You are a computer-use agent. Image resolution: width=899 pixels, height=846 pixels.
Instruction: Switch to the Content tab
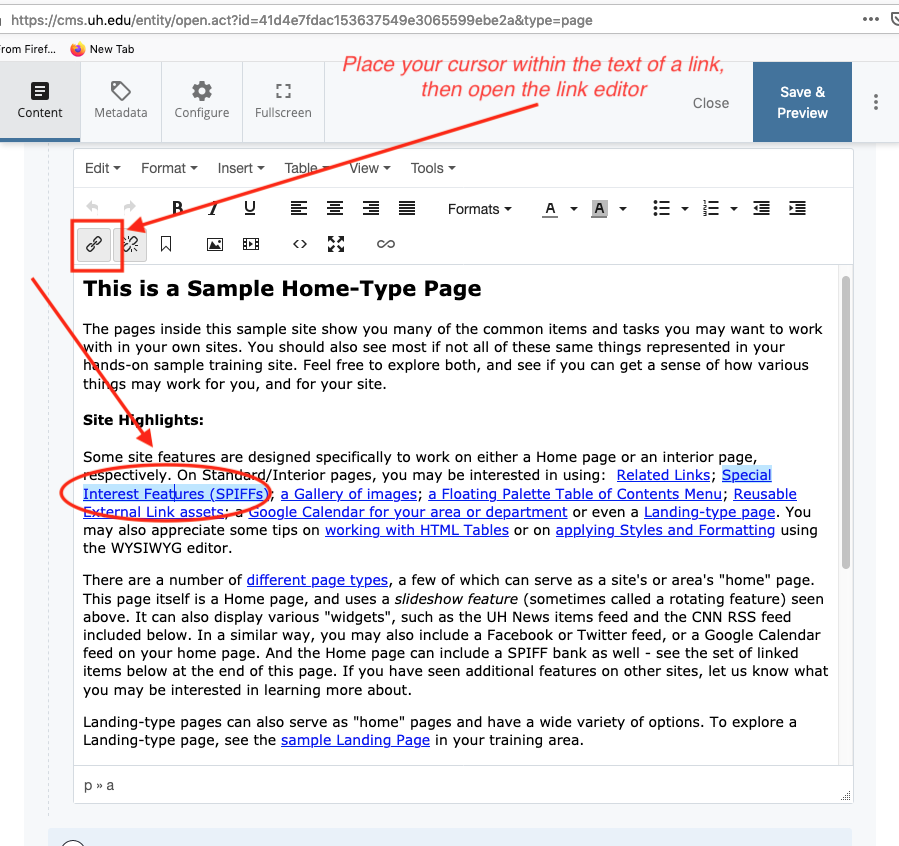point(40,101)
